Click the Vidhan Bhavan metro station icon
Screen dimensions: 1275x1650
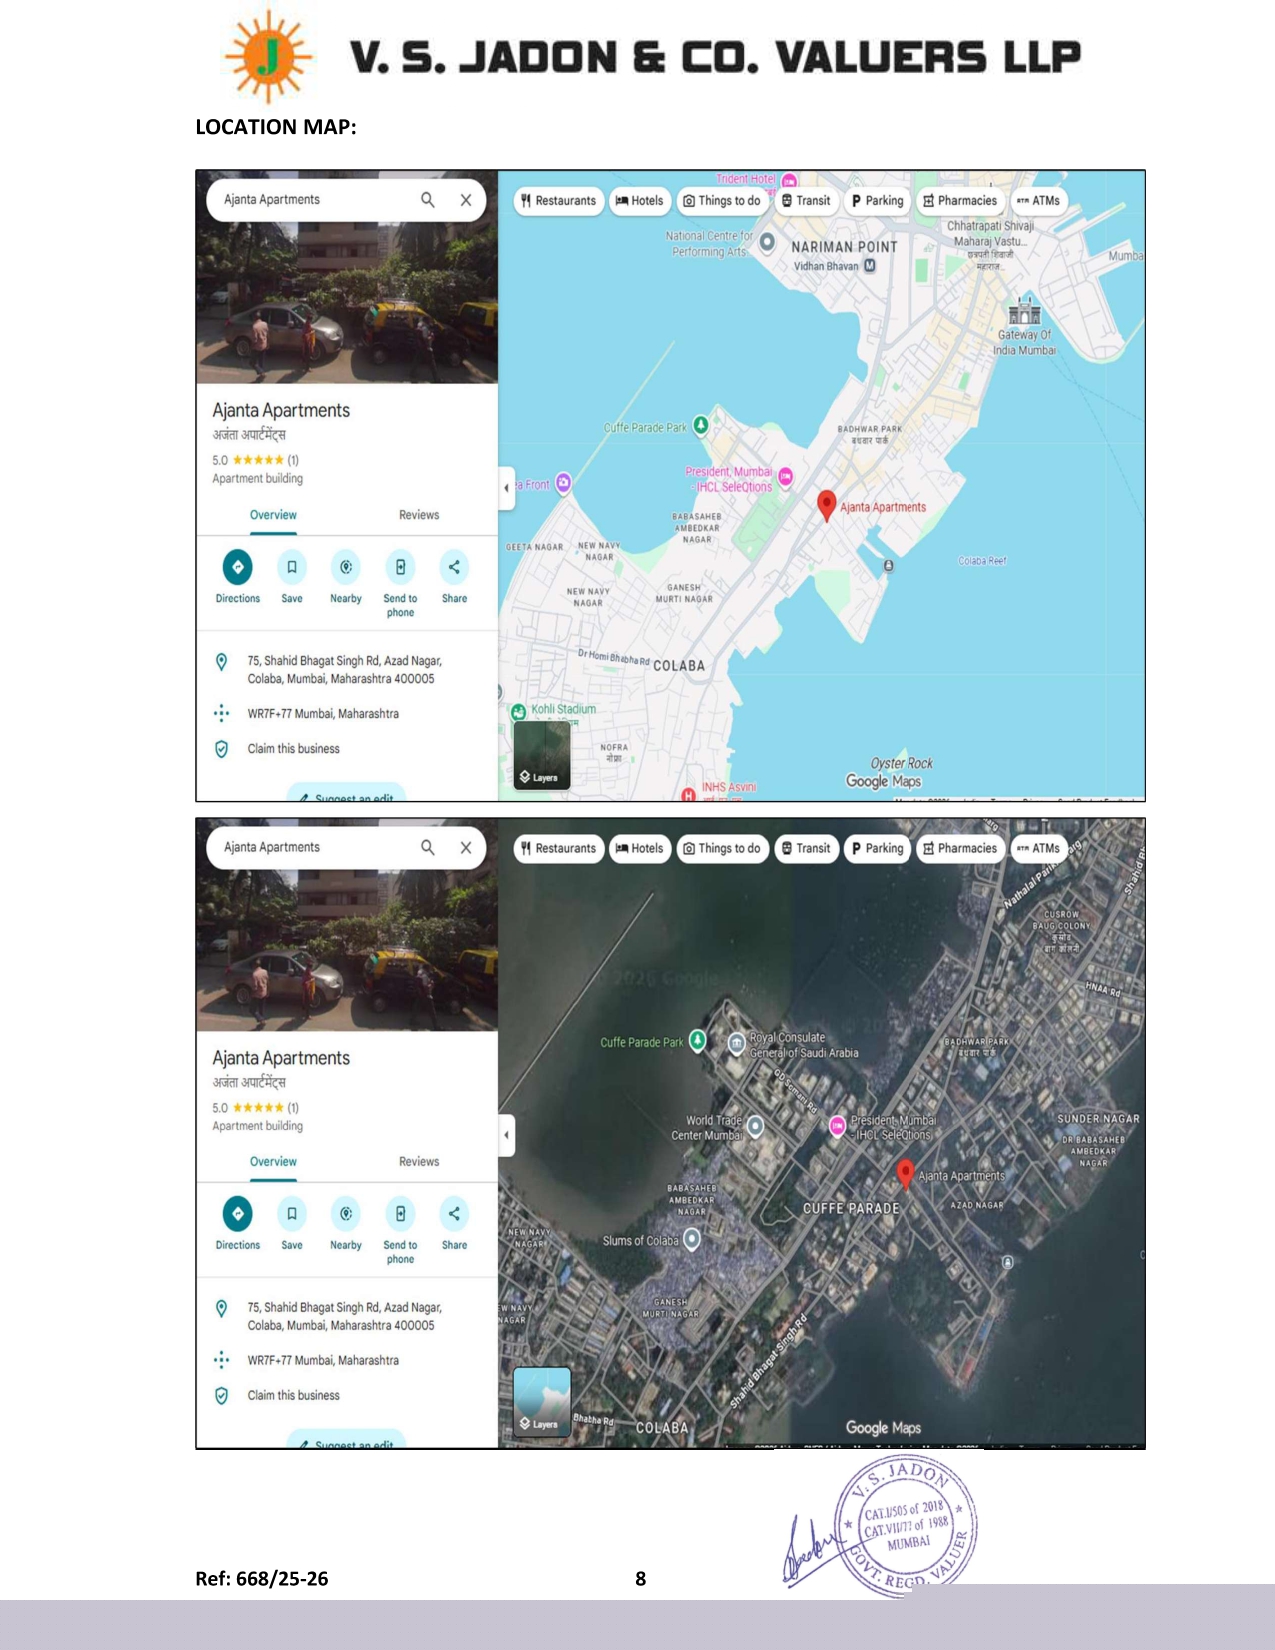point(870,266)
